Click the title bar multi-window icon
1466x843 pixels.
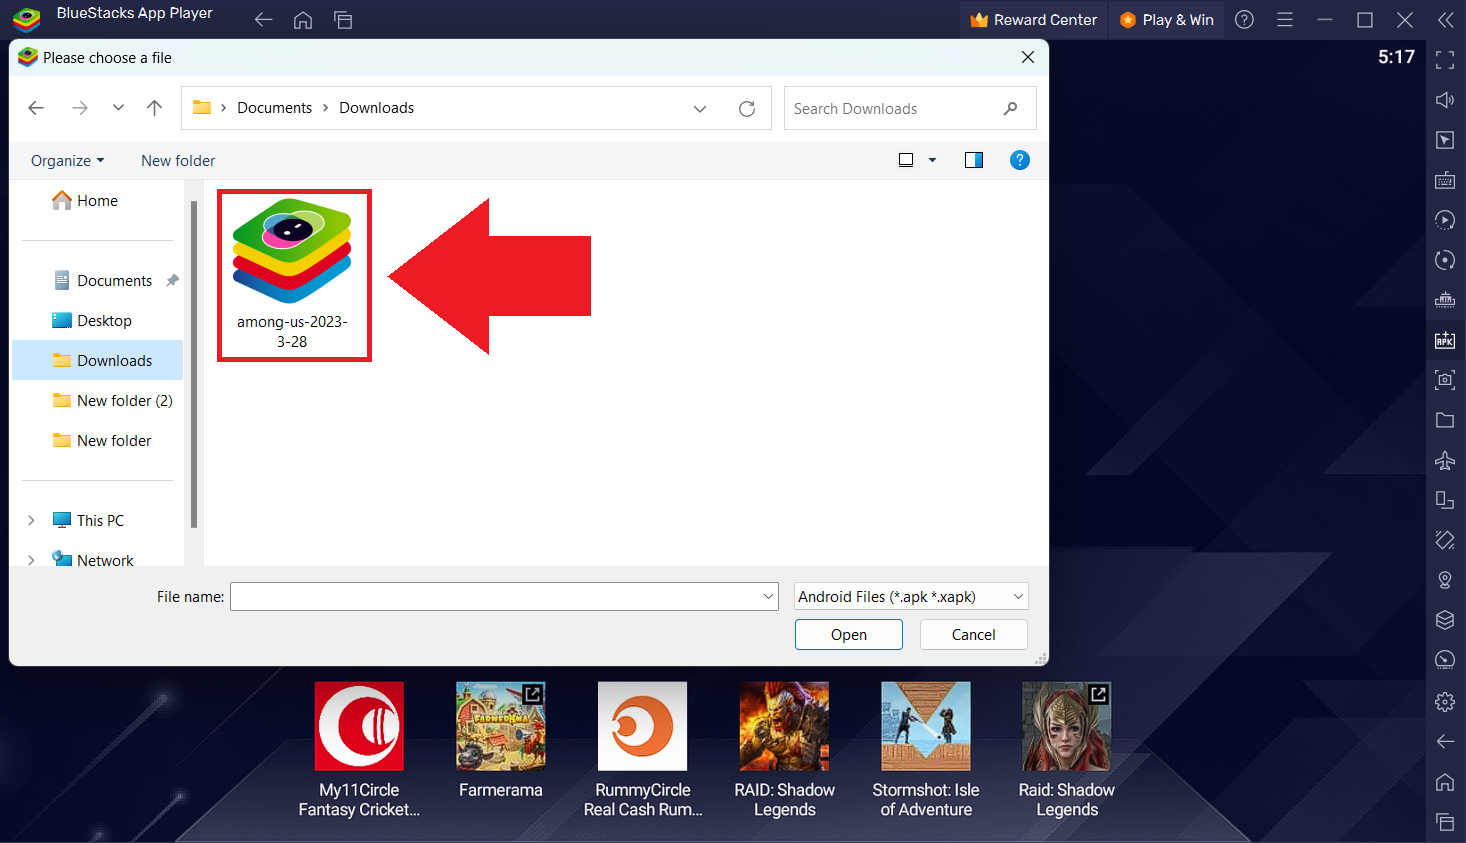point(343,20)
